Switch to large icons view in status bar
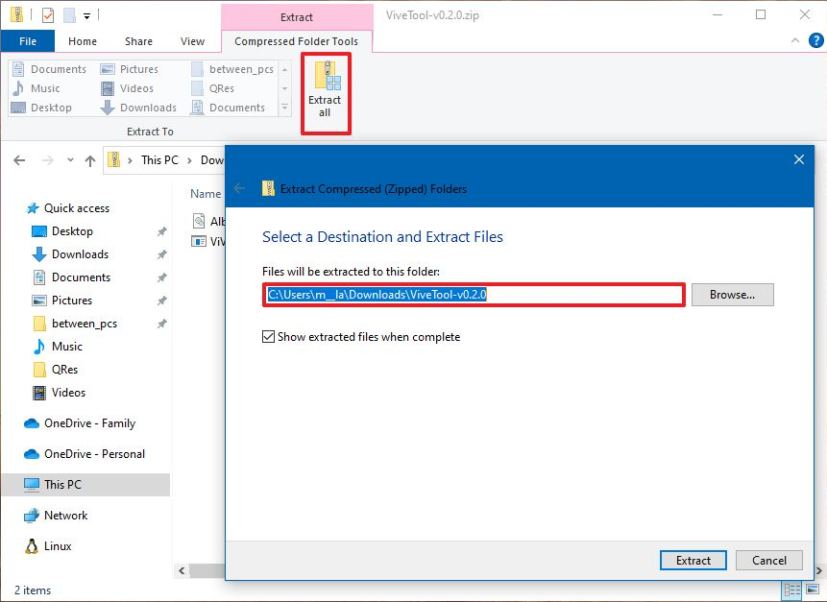827x602 pixels. coord(812,590)
